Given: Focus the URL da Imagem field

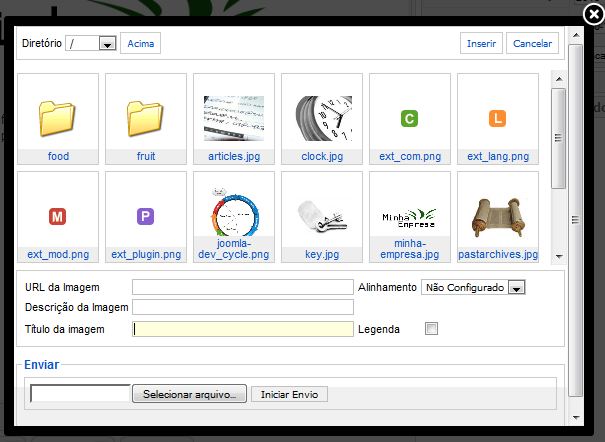Looking at the screenshot, I should tap(243, 287).
